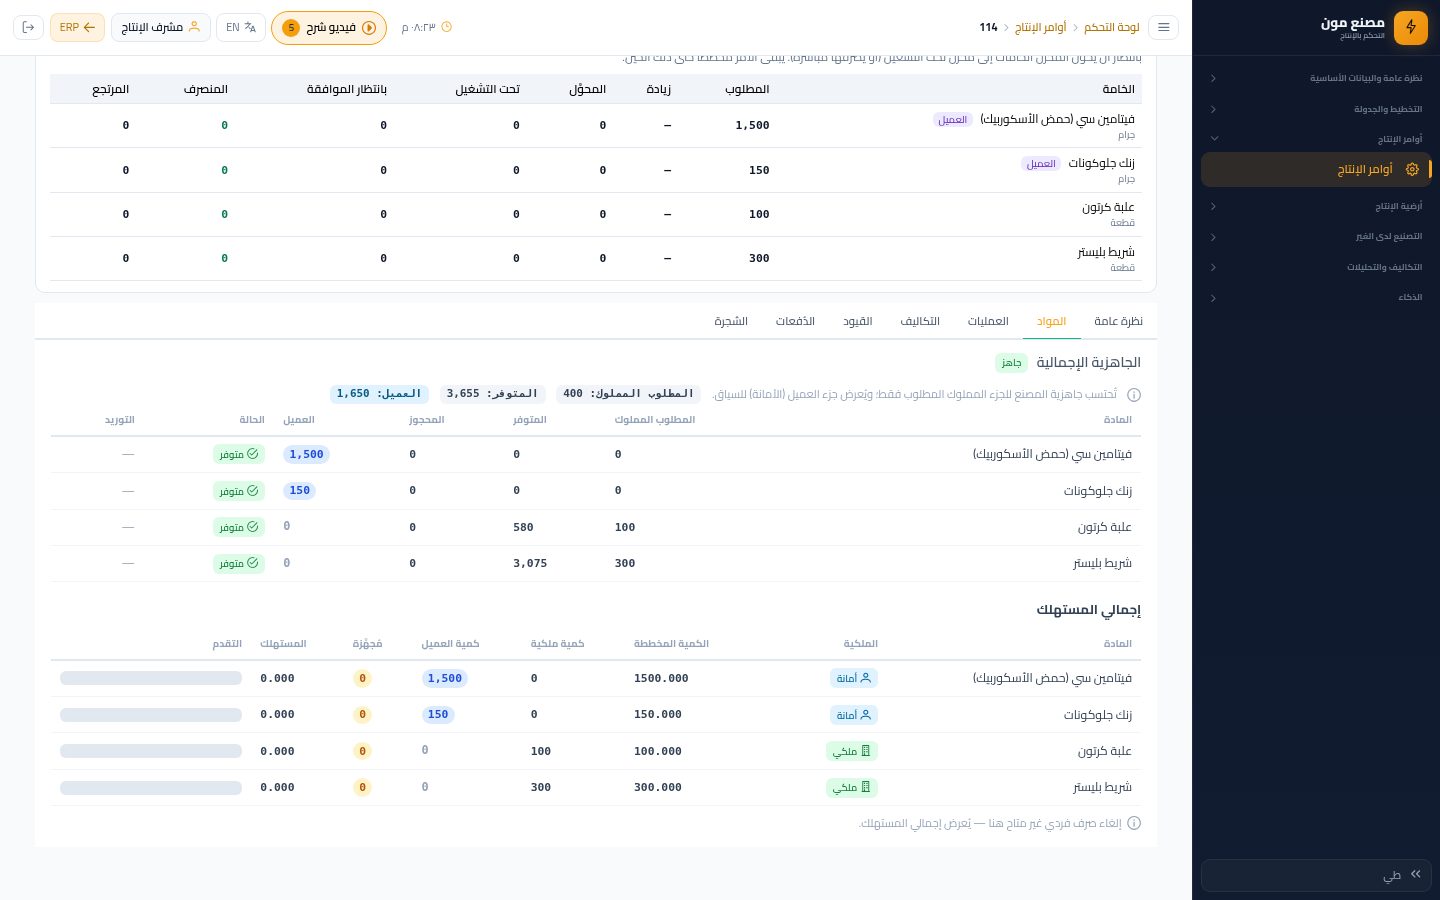Click the info icon near إلغاء صرف note
This screenshot has height=900, width=1440.
1134,824
